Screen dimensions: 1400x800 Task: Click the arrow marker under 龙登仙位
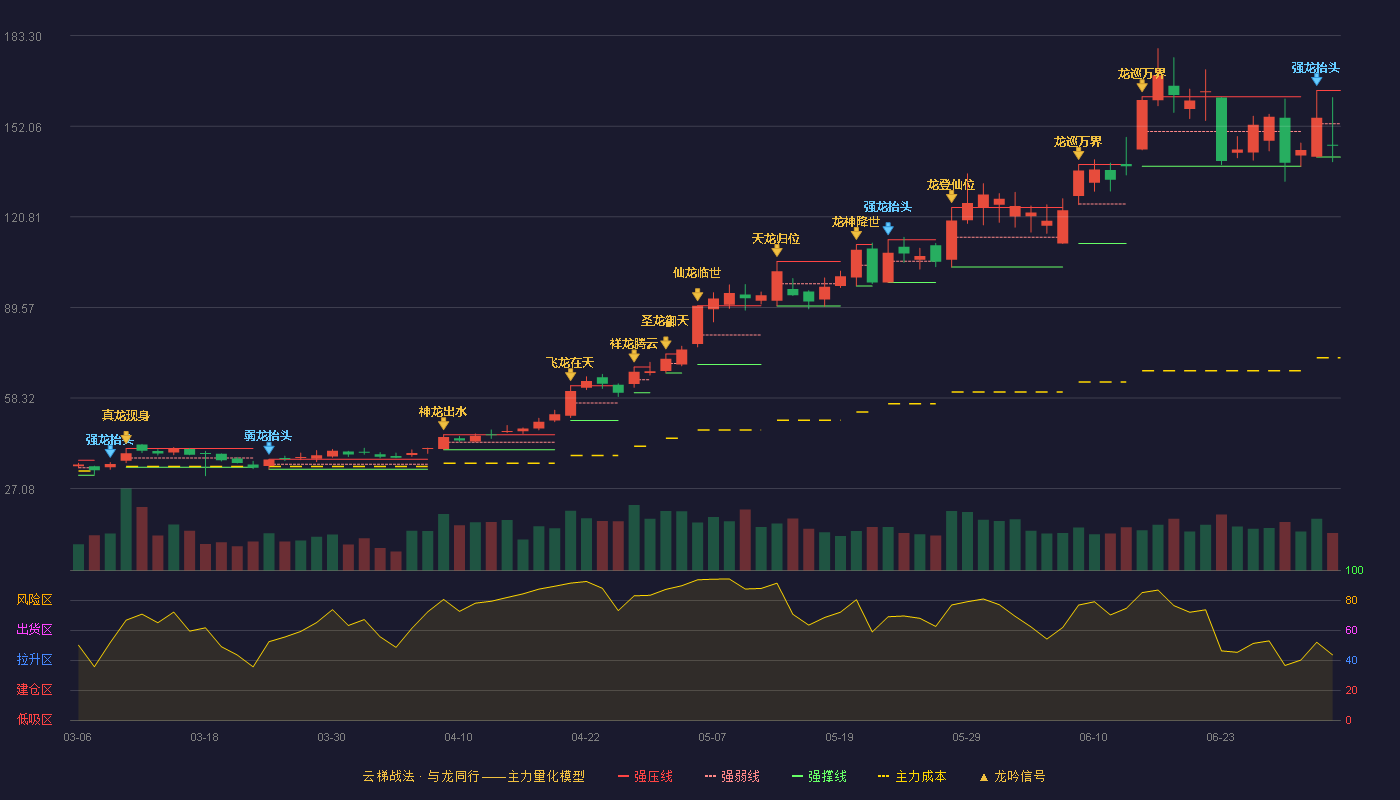tap(951, 196)
